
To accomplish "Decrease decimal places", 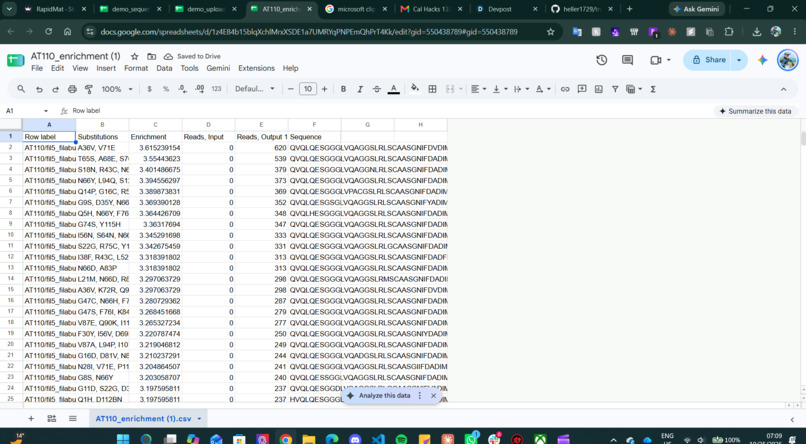I will pos(182,89).
